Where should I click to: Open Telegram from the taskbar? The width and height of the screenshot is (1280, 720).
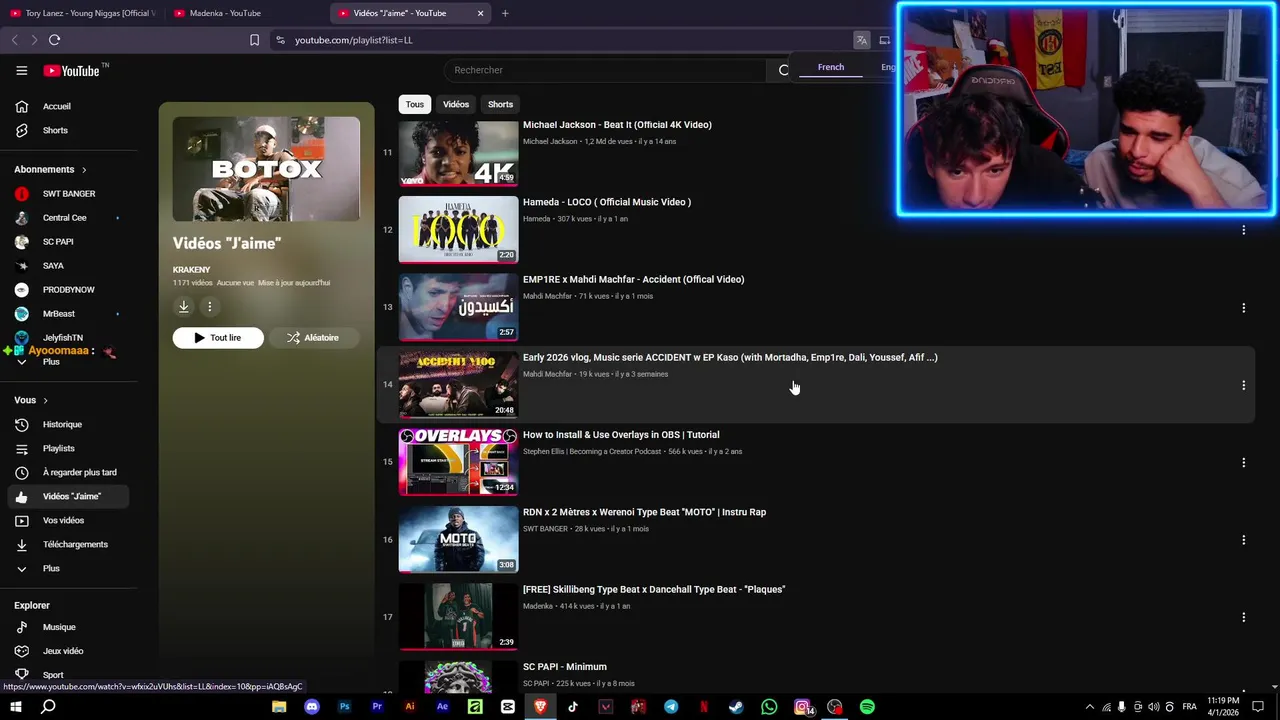tap(671, 707)
